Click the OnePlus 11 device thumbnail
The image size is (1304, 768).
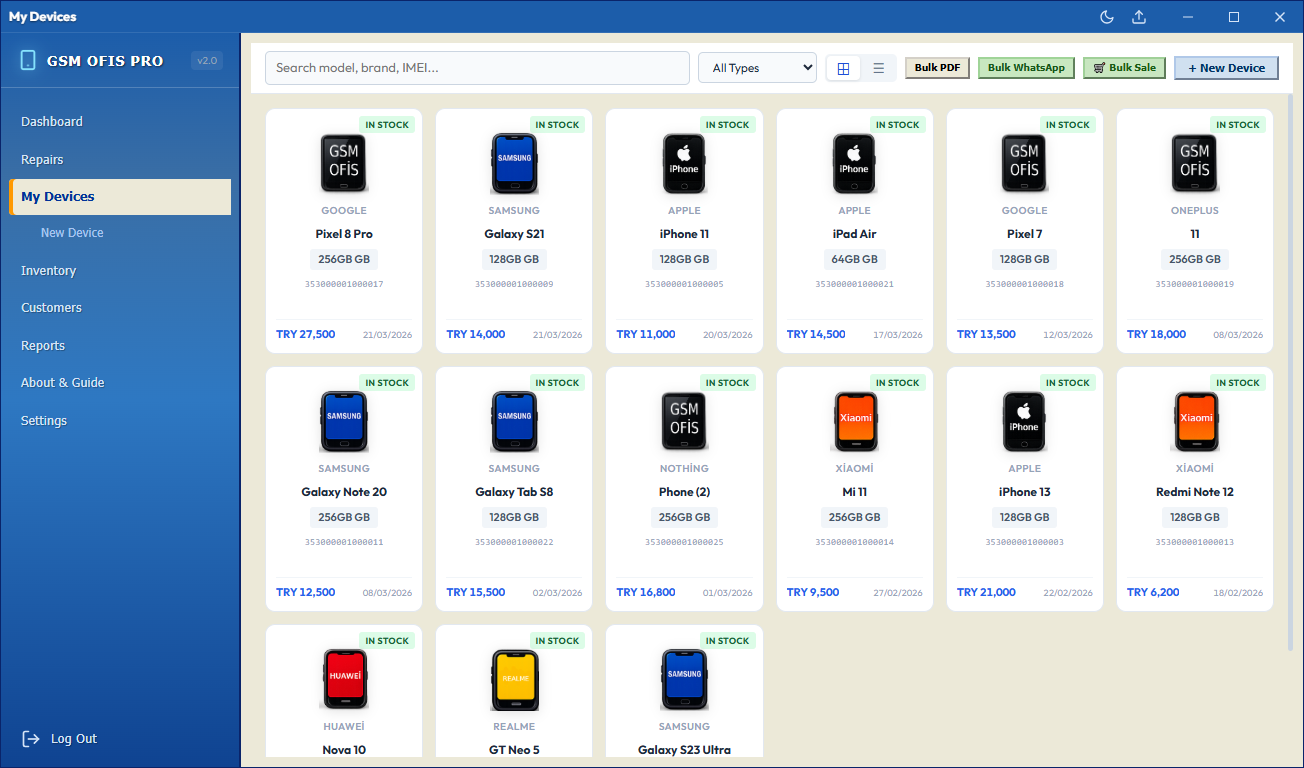point(1195,164)
